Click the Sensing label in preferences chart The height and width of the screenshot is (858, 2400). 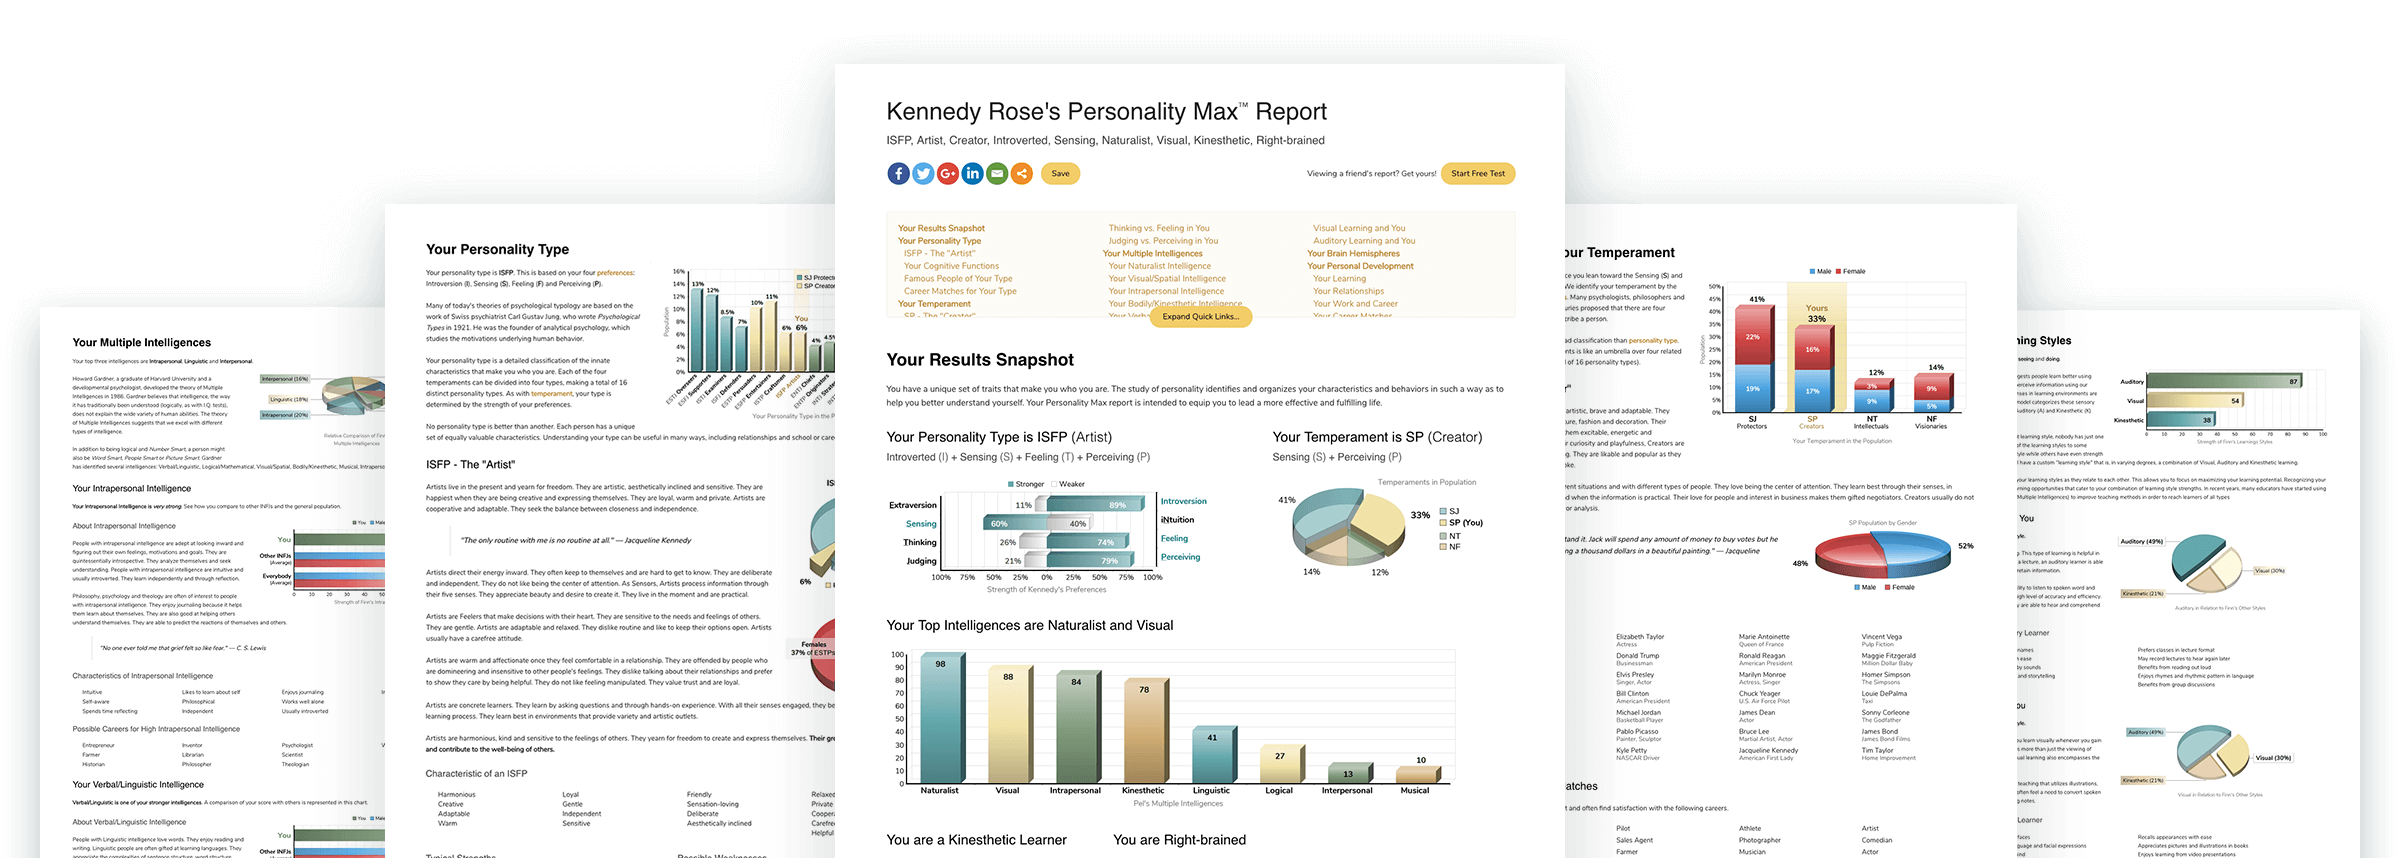[921, 524]
